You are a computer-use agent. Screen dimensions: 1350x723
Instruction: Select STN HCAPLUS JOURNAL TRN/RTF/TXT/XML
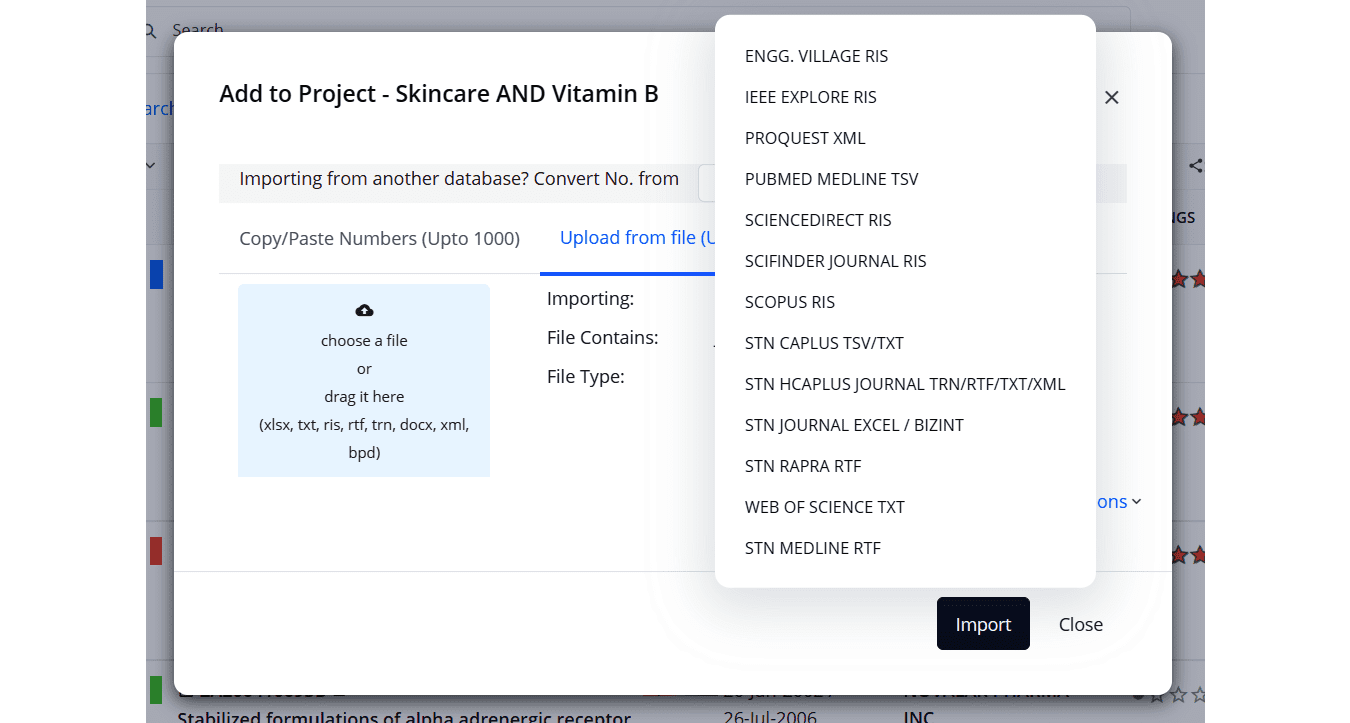[905, 384]
